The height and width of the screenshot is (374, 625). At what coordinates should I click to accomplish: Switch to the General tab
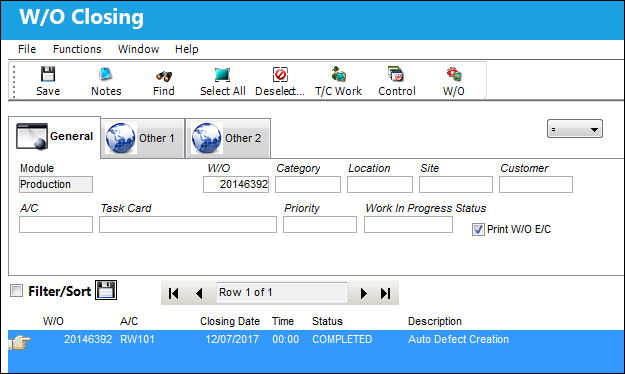click(54, 137)
